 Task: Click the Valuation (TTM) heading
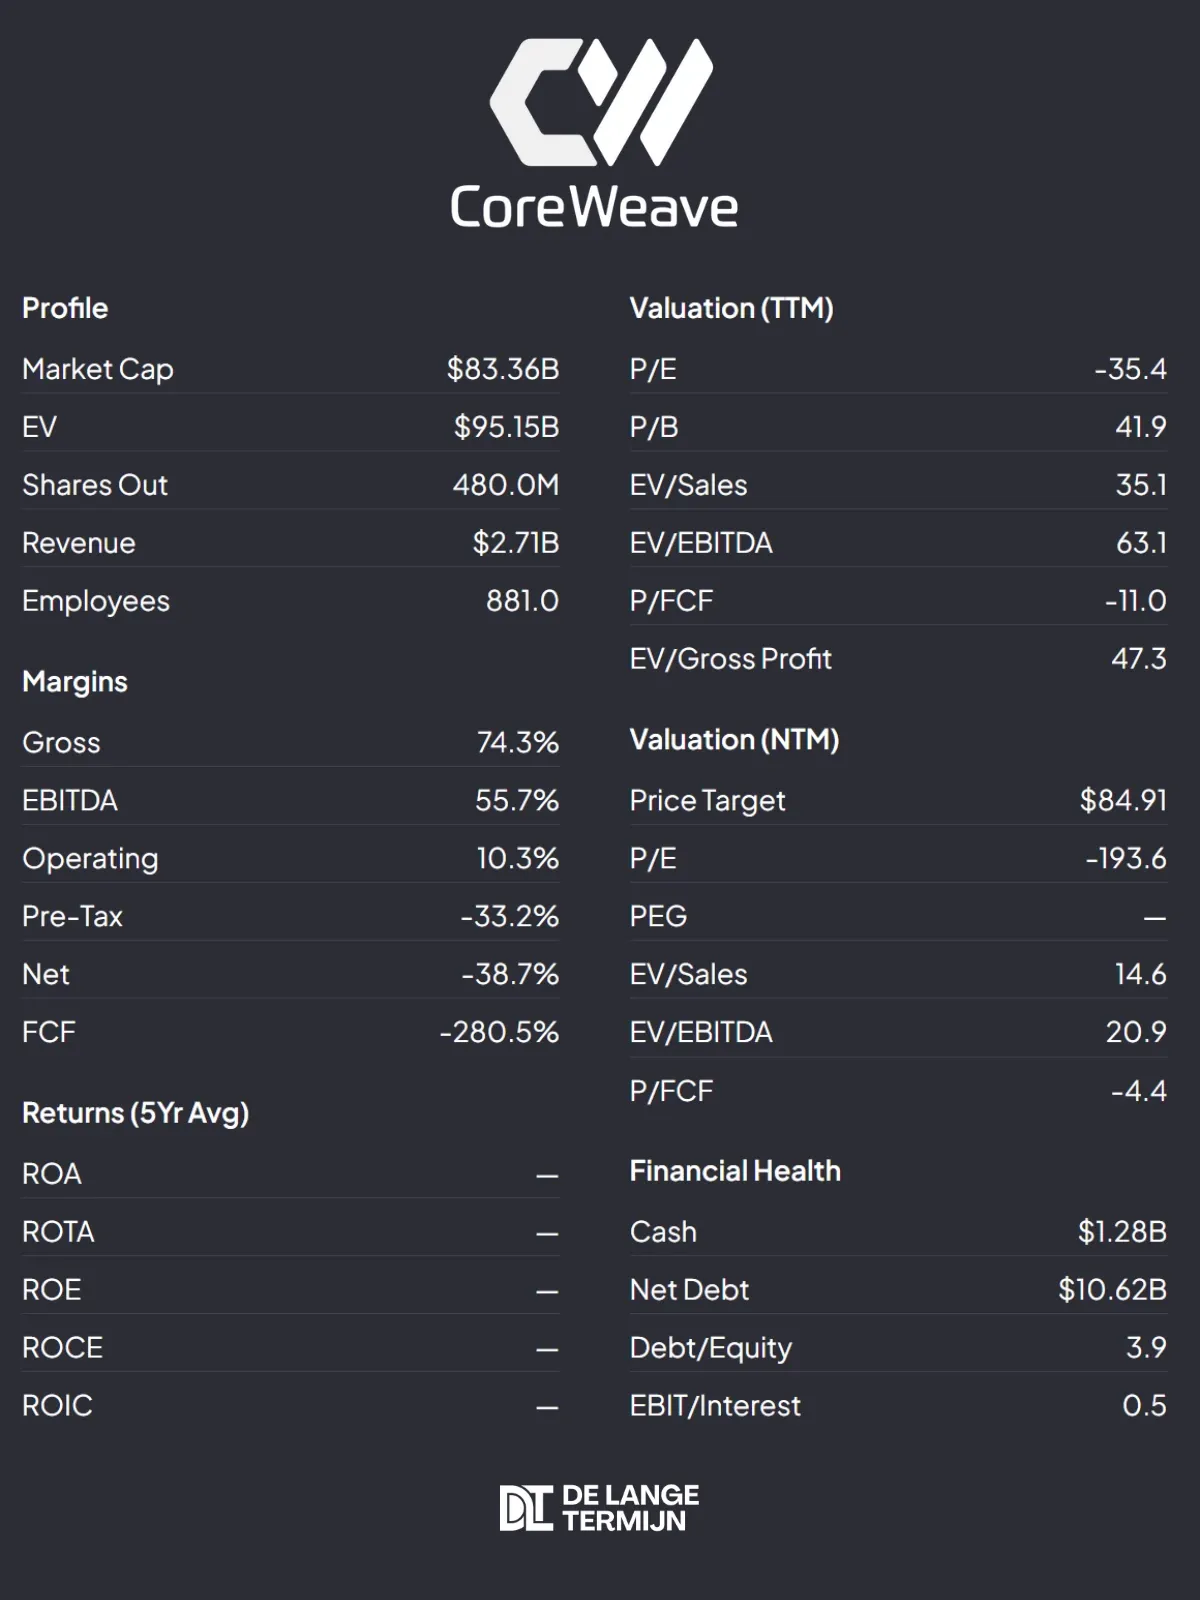click(731, 308)
